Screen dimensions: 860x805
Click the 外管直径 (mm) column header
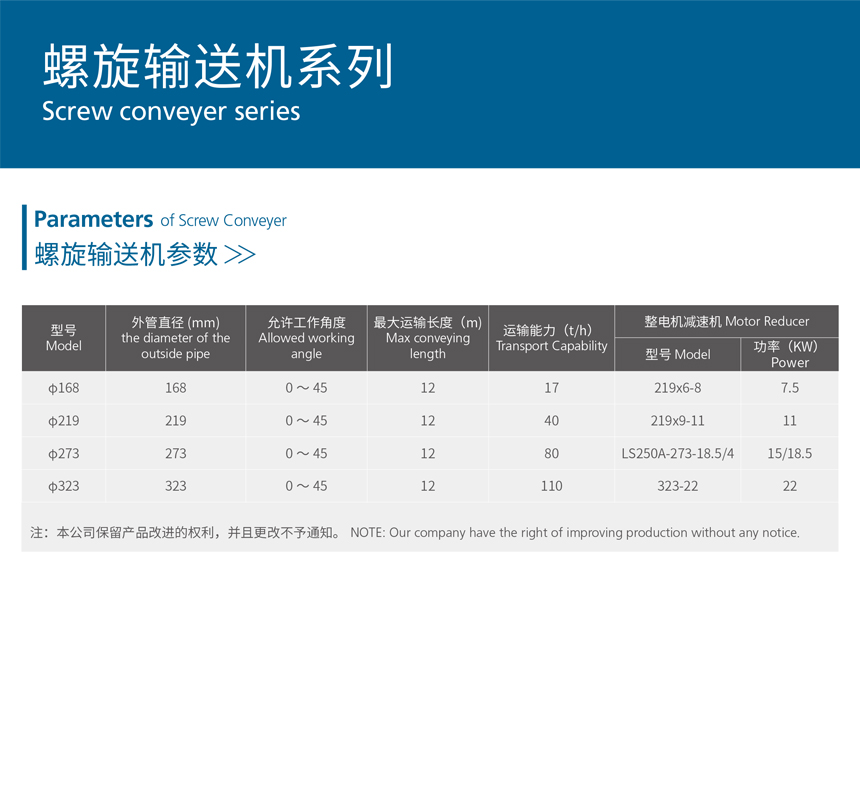(175, 338)
